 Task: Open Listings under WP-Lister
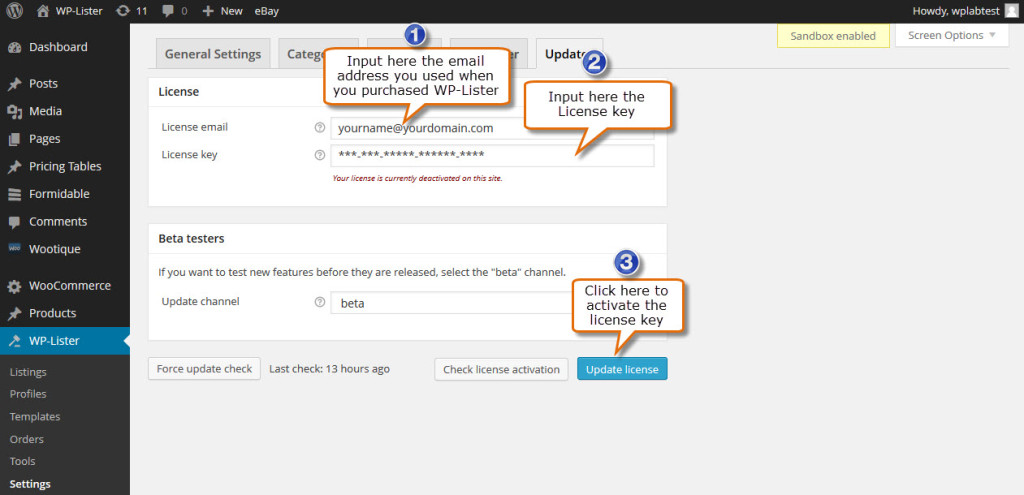[x=28, y=372]
